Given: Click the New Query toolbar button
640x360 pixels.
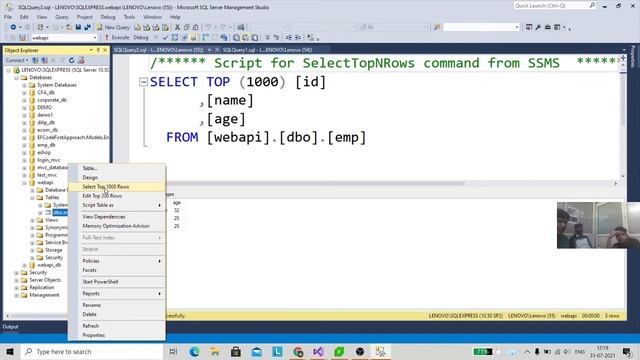Looking at the screenshot, I should click(x=113, y=27).
